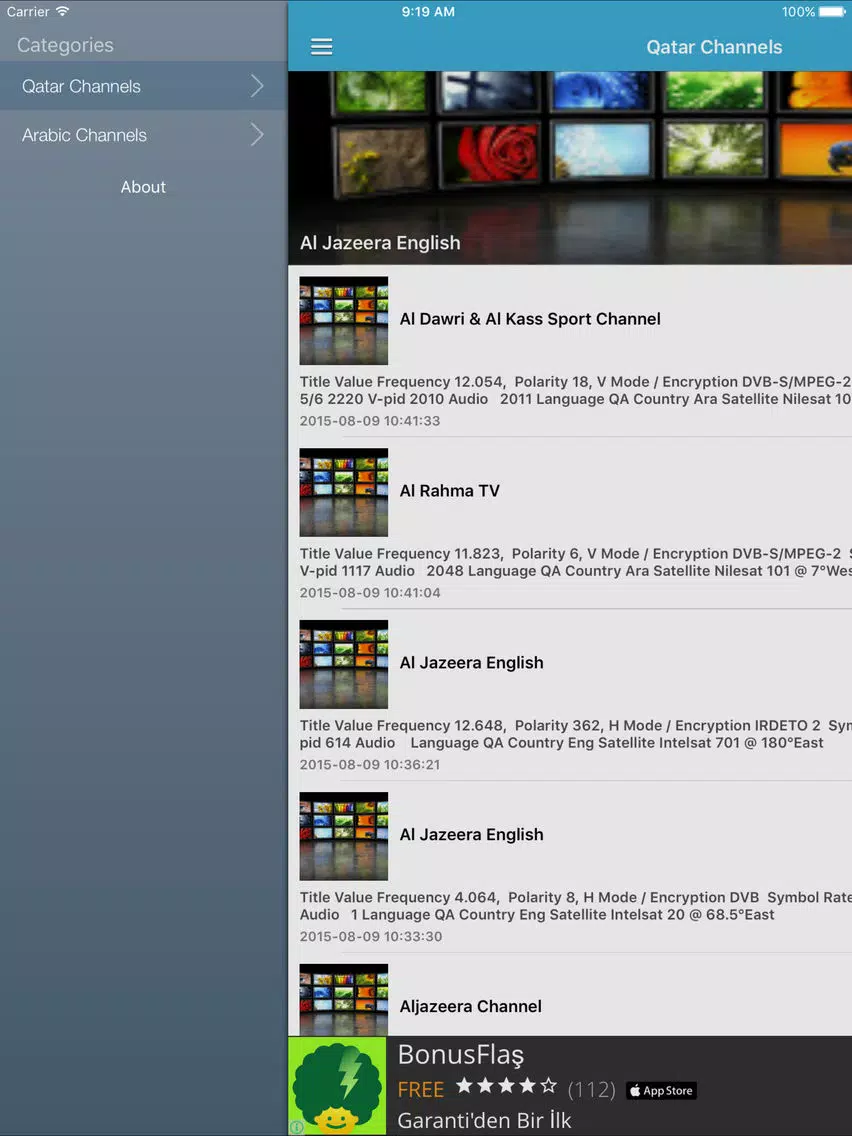
Task: Click the Categories heading
Action: (x=65, y=45)
